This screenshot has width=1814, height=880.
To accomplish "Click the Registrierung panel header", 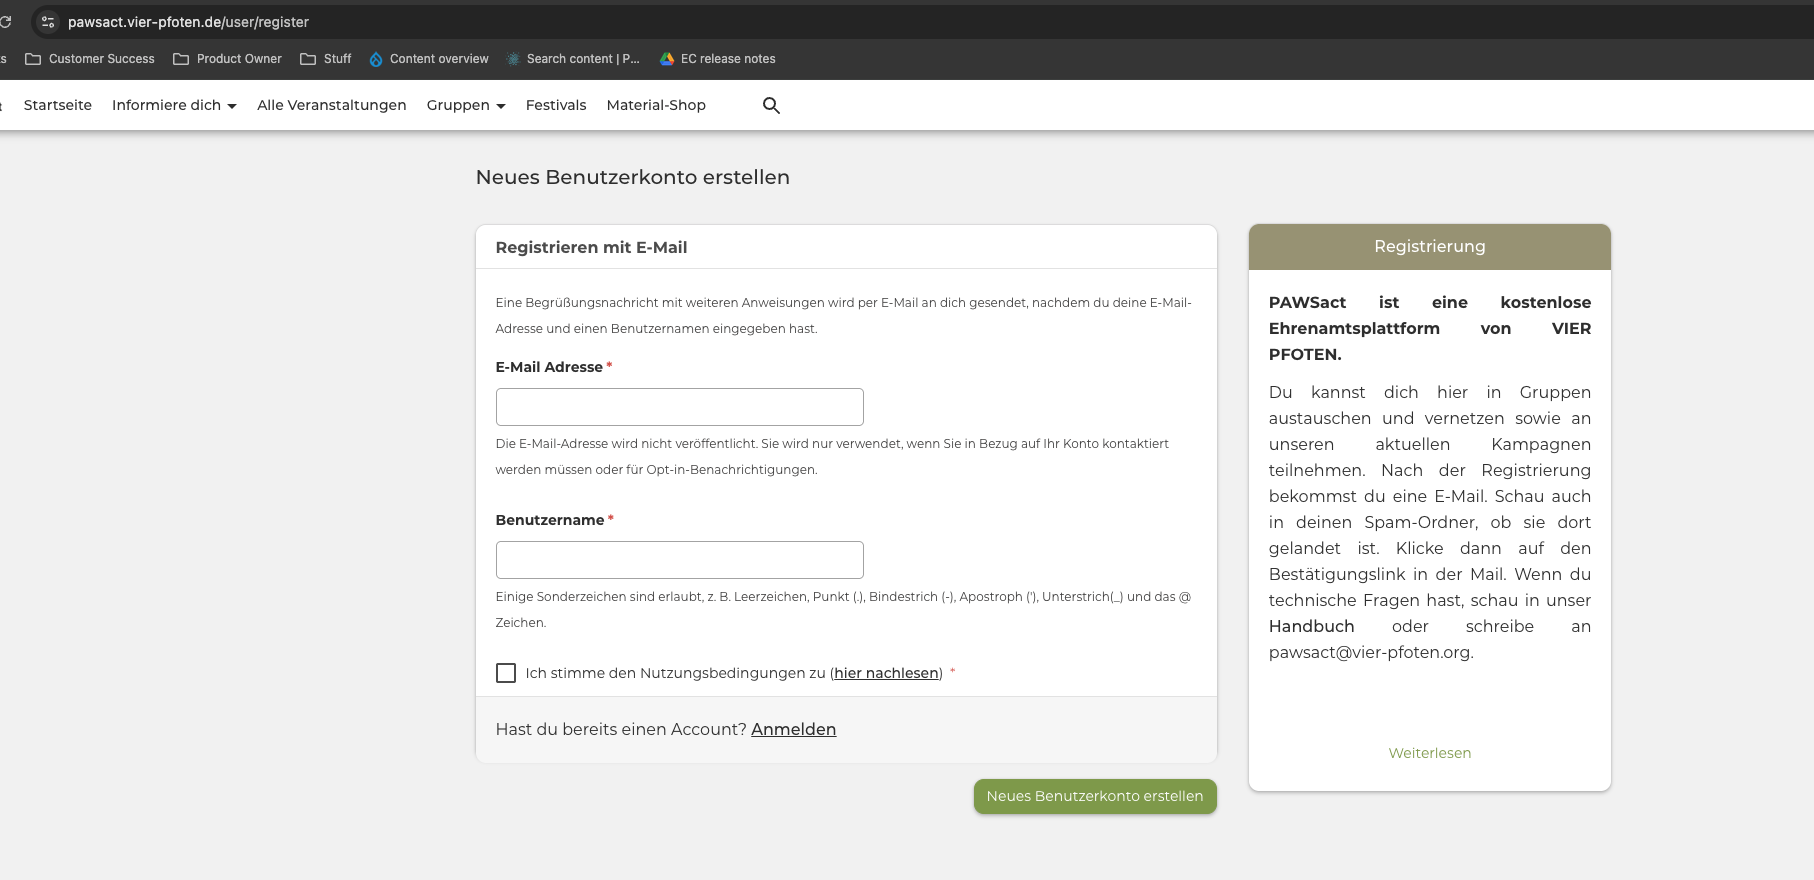I will coord(1430,247).
